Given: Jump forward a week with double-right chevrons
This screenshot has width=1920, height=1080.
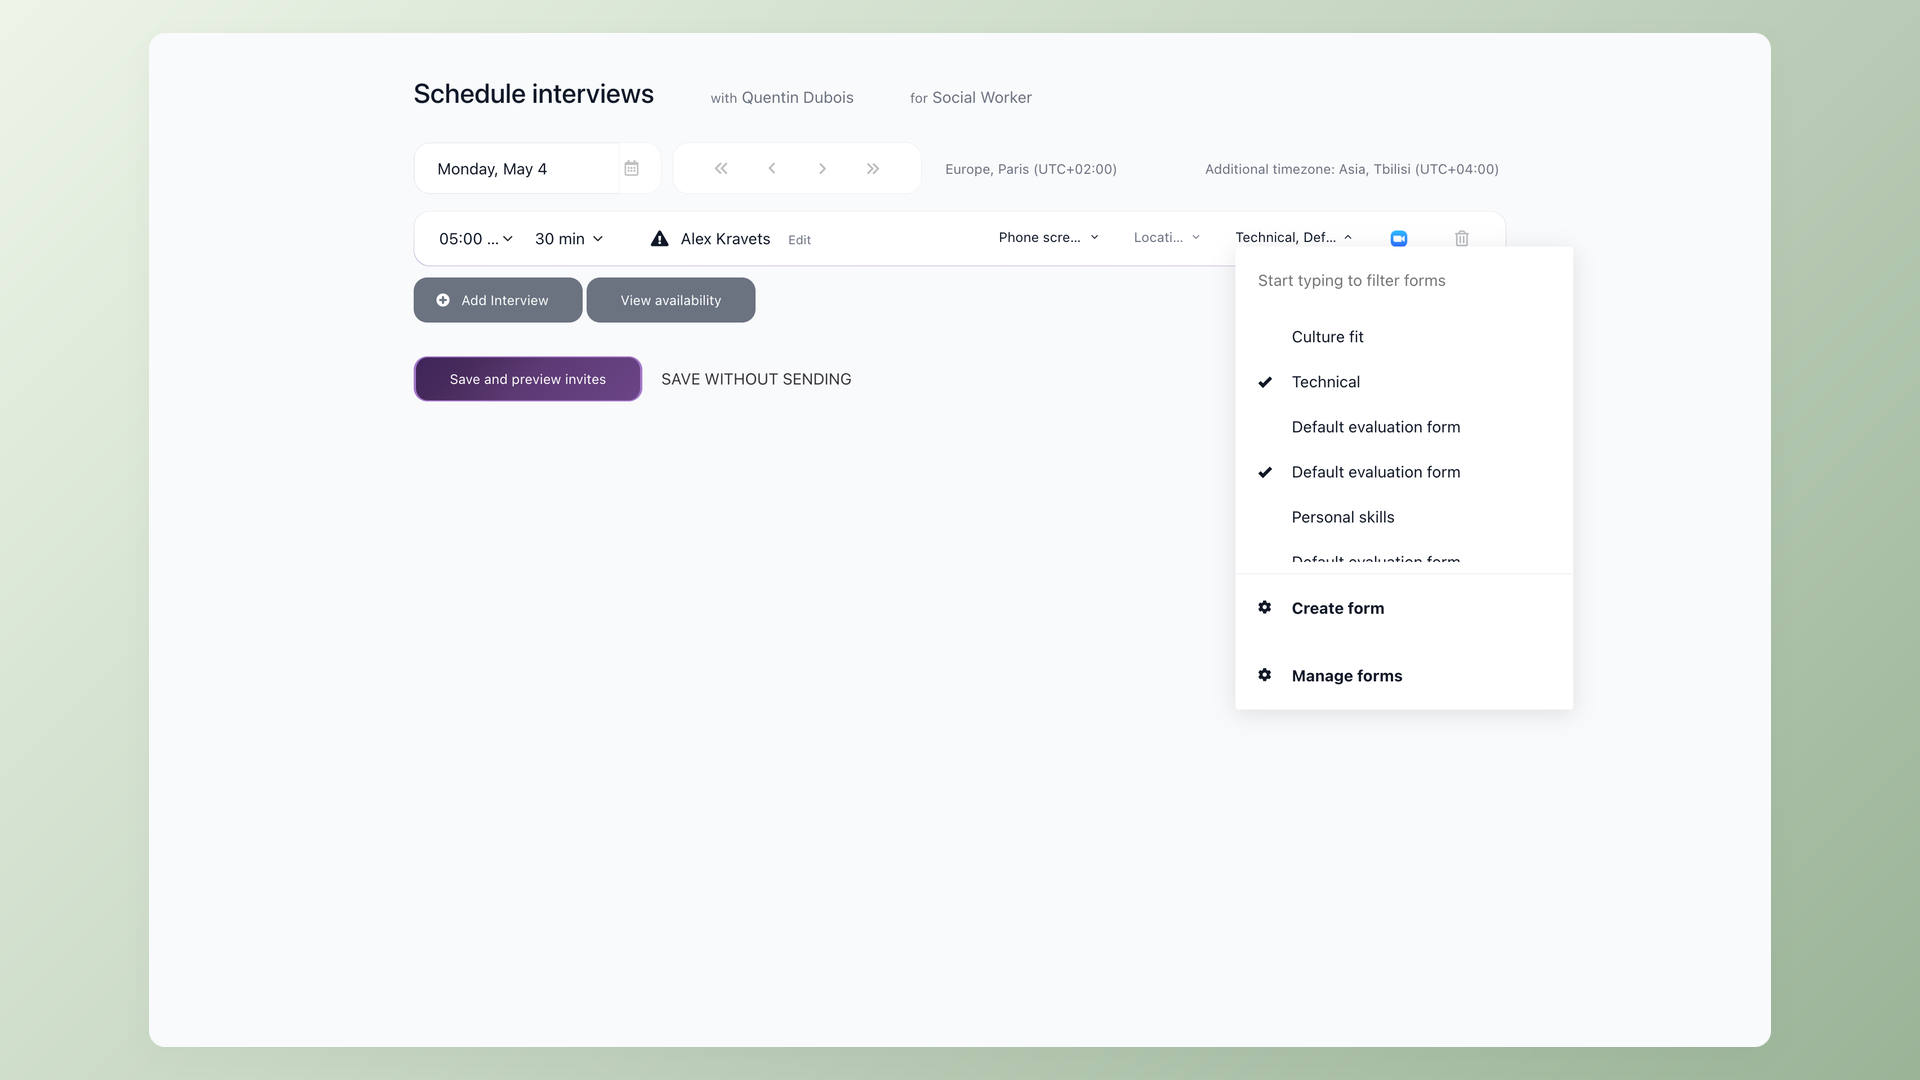Looking at the screenshot, I should 873,168.
